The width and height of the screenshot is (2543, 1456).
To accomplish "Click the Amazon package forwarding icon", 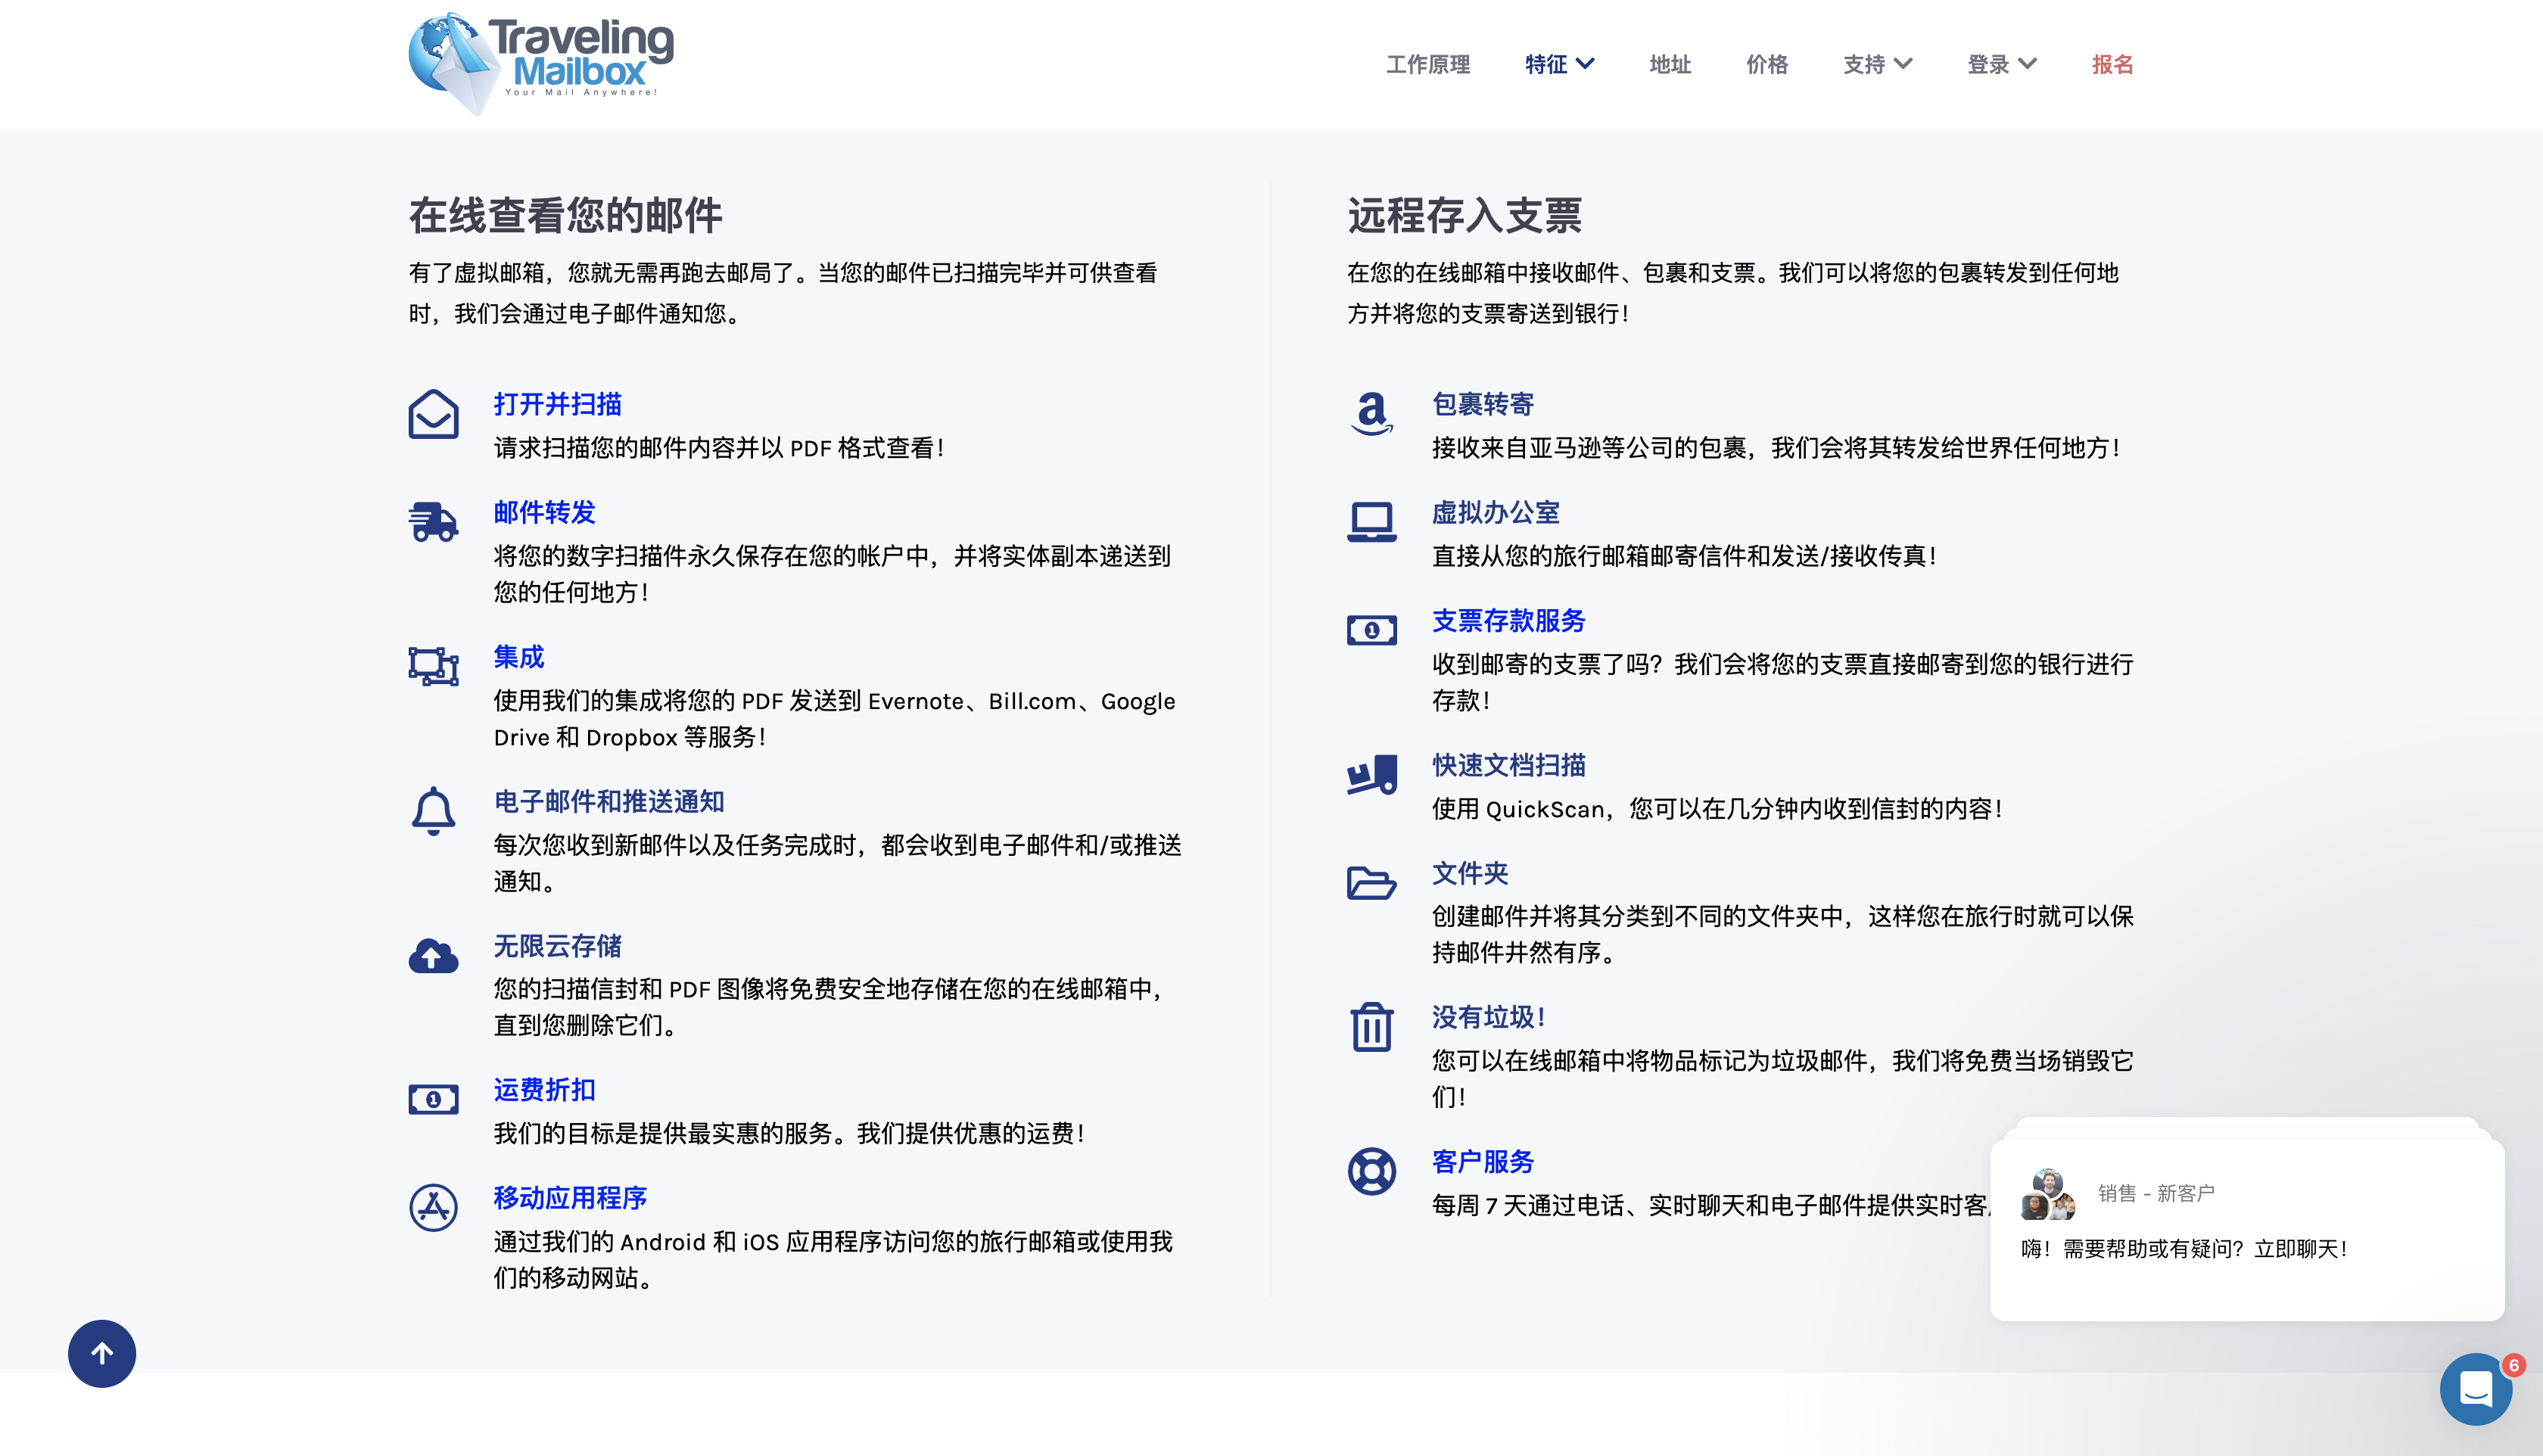I will [x=1371, y=413].
